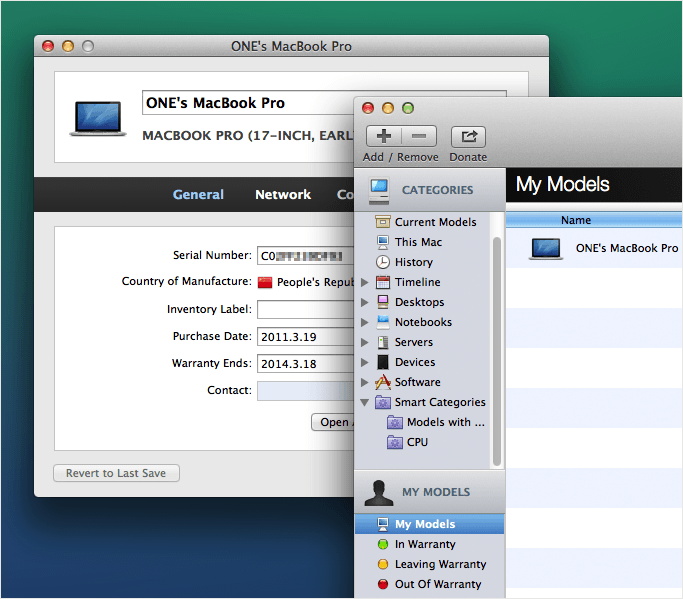Click the Warranty Ends field
This screenshot has height=599, width=683.
coord(306,364)
